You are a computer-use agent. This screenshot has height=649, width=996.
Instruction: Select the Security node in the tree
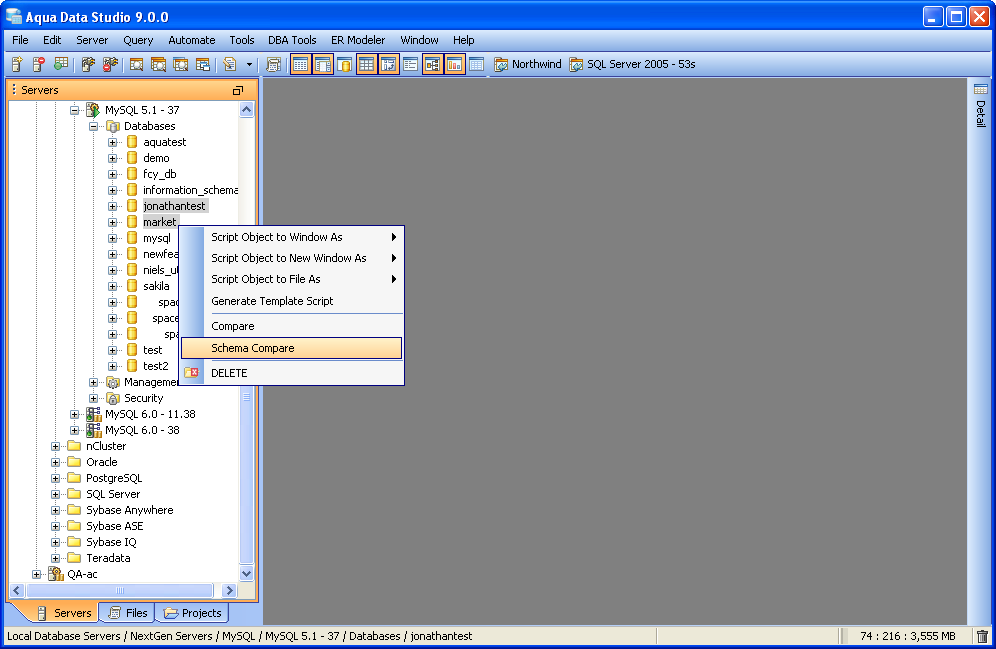pyautogui.click(x=144, y=398)
